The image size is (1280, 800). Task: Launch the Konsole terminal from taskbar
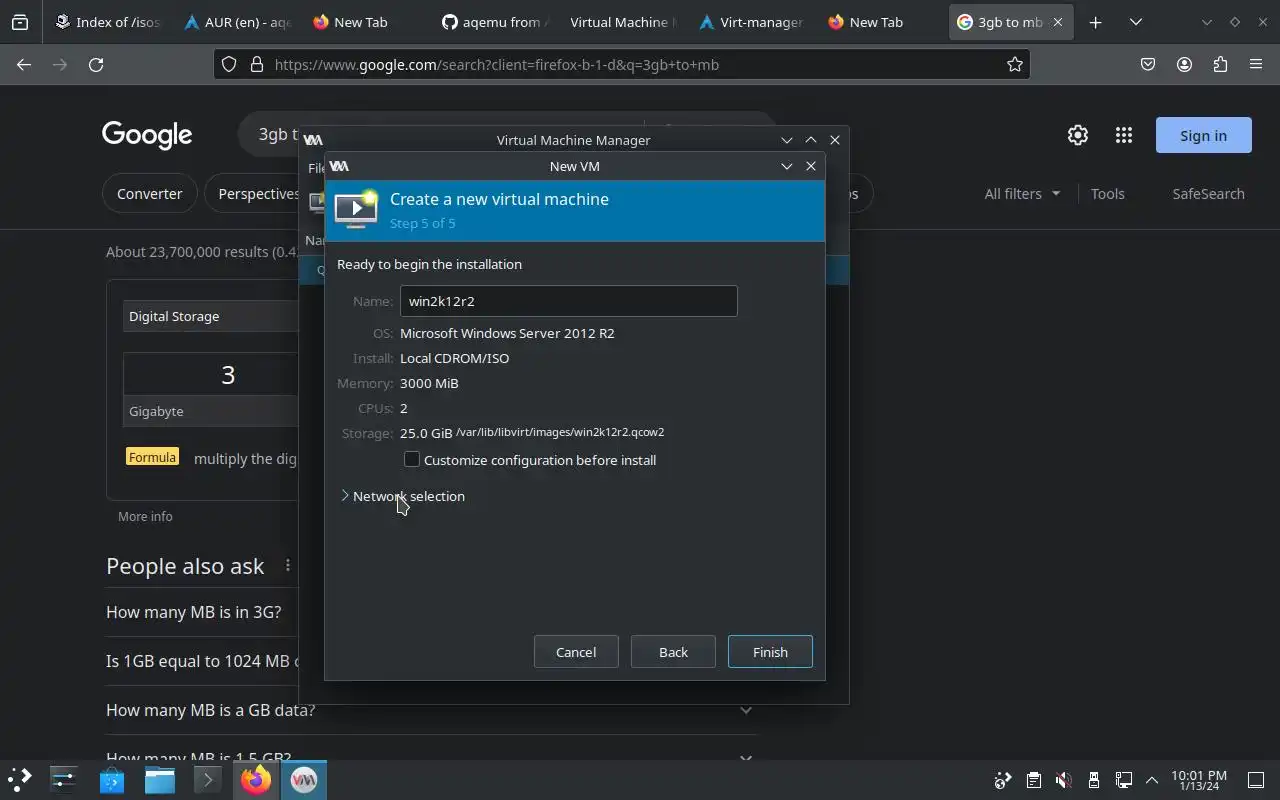[x=208, y=779]
